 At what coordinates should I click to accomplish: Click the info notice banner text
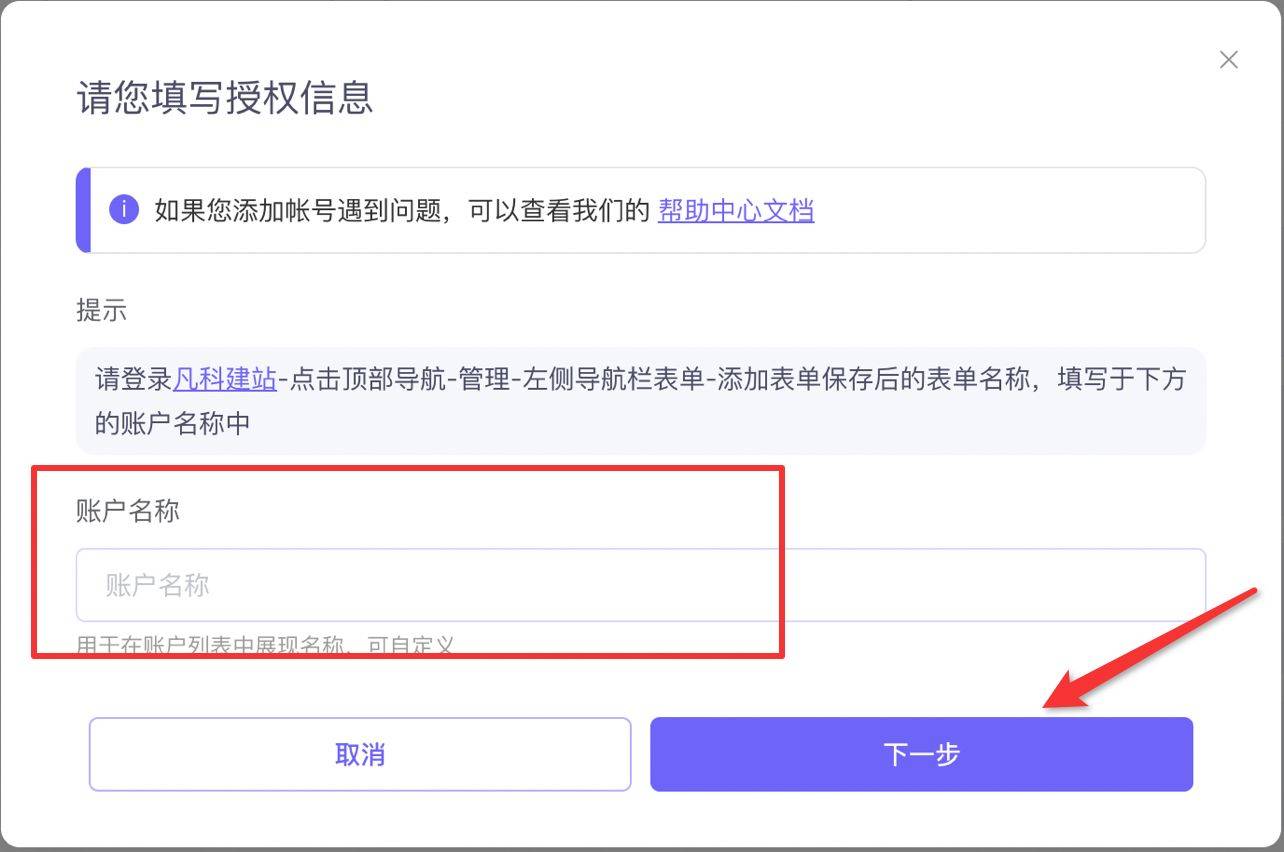pyautogui.click(x=400, y=211)
